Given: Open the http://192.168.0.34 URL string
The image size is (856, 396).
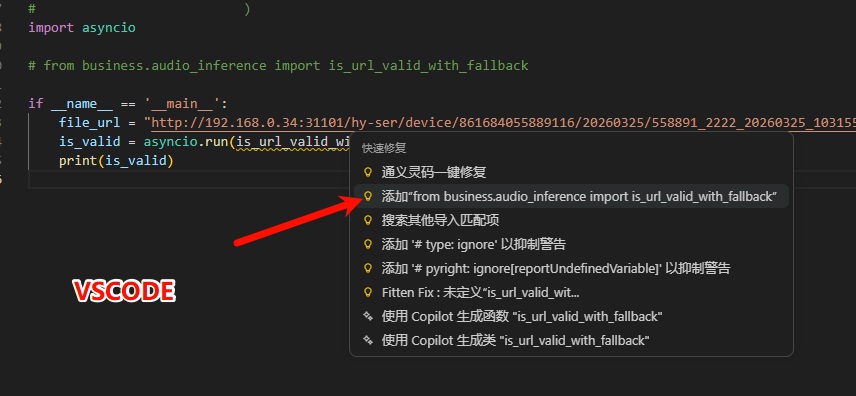Looking at the screenshot, I should tap(503, 123).
